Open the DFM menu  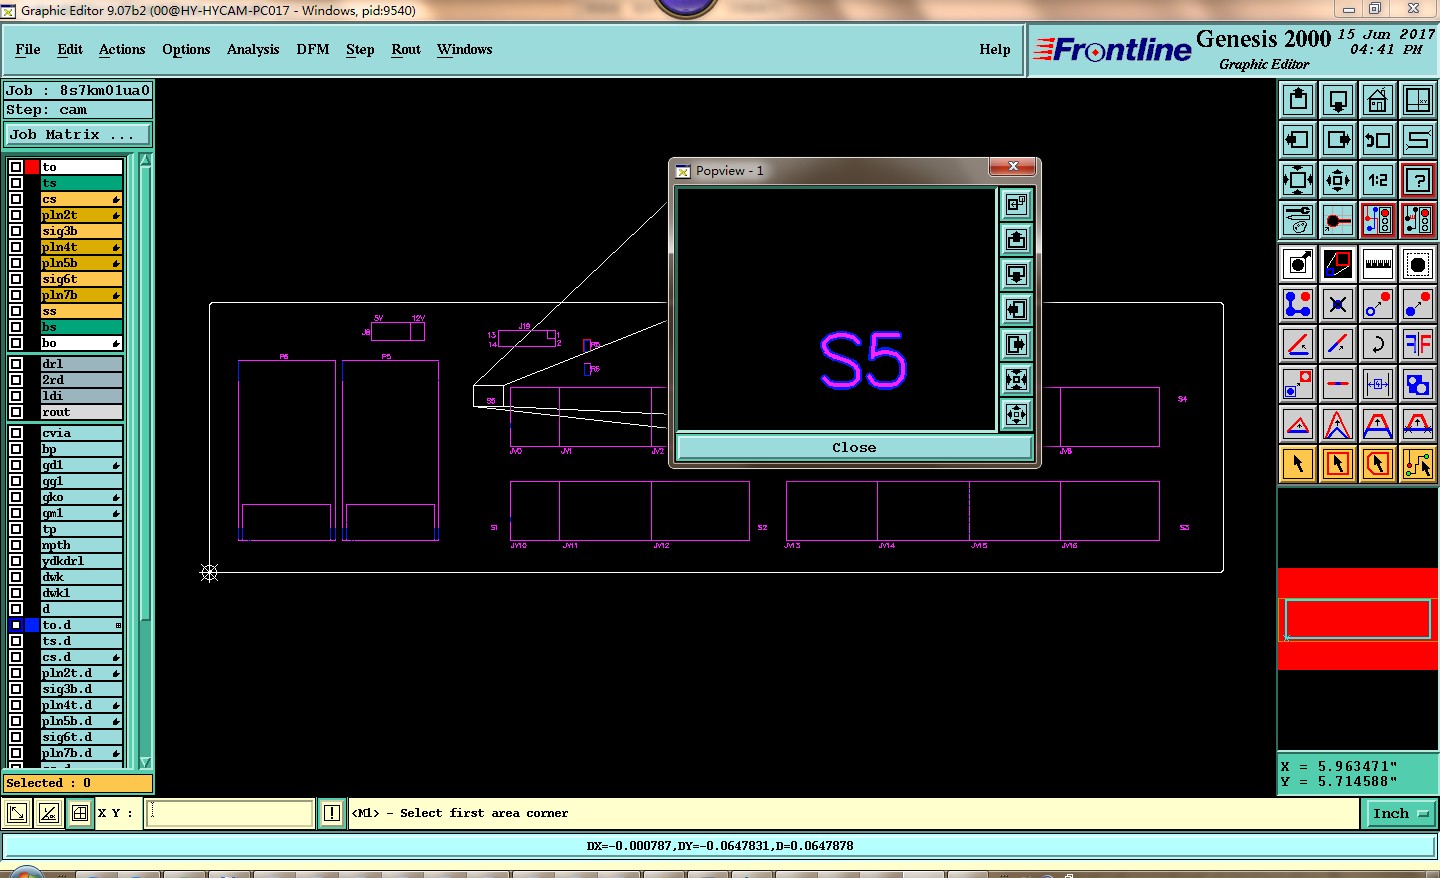click(313, 49)
